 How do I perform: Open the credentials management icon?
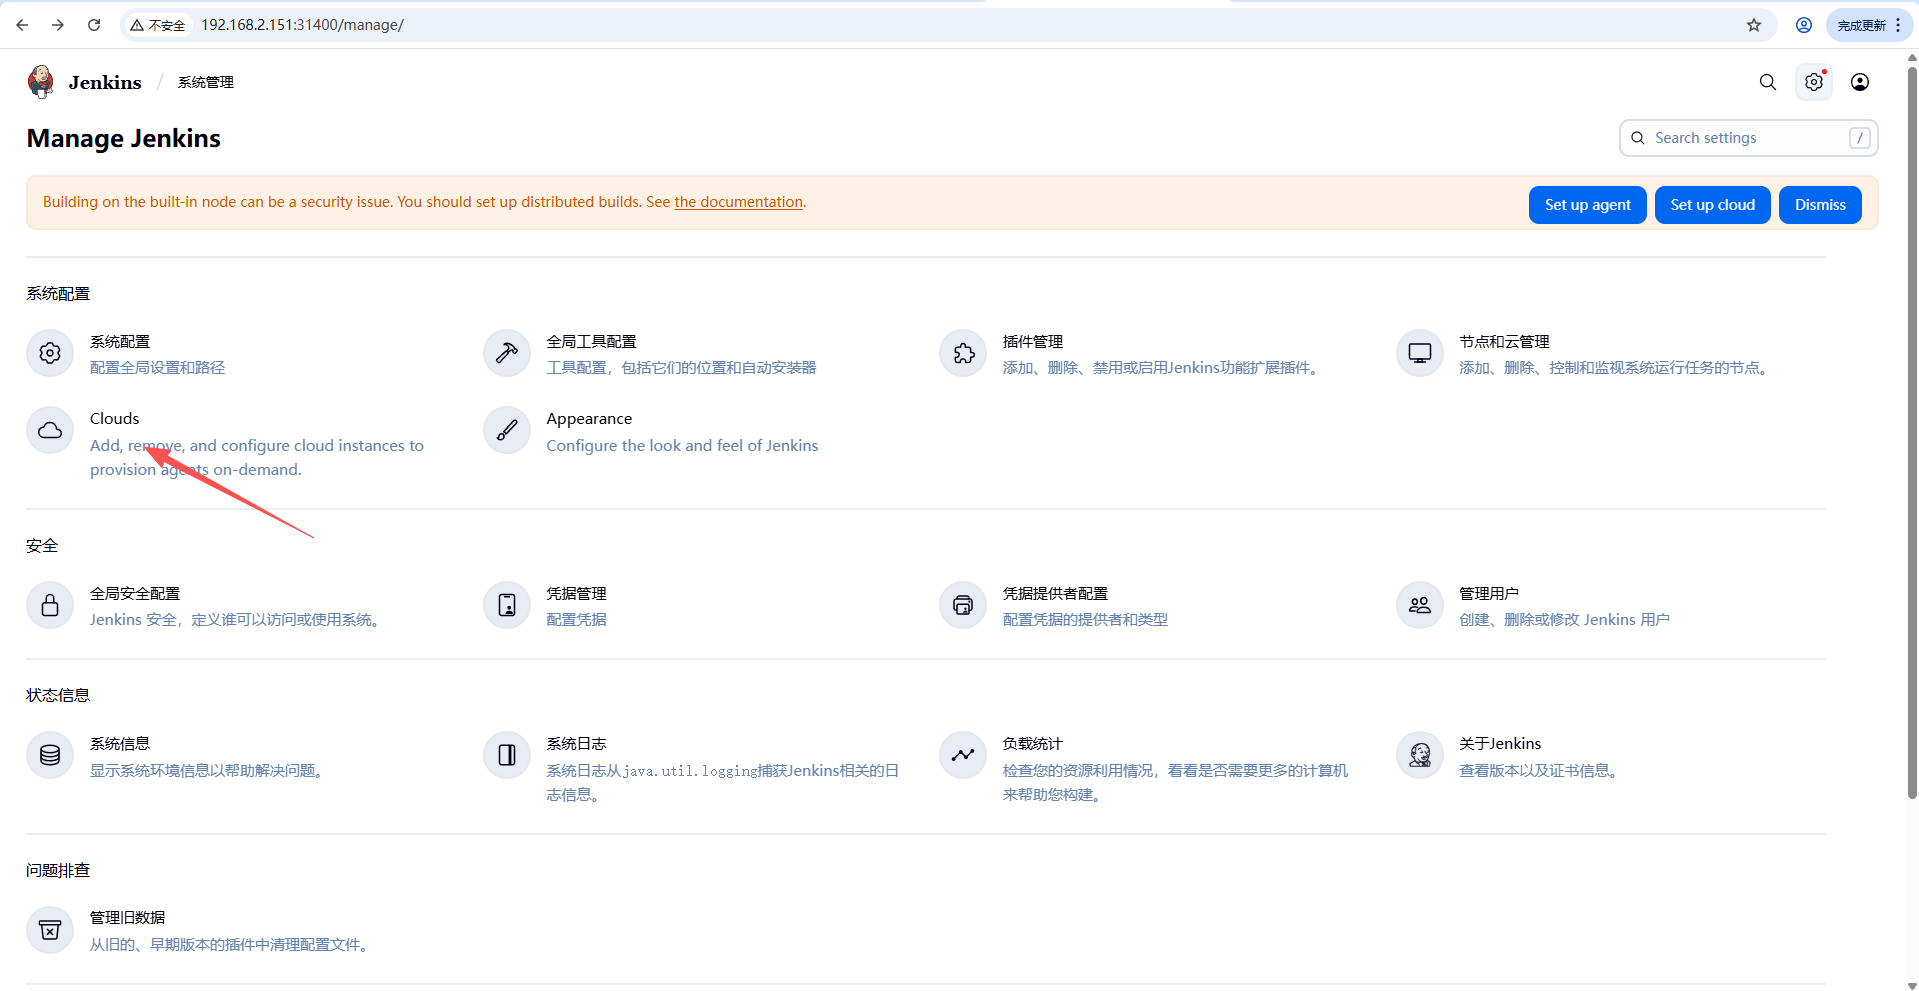[507, 606]
